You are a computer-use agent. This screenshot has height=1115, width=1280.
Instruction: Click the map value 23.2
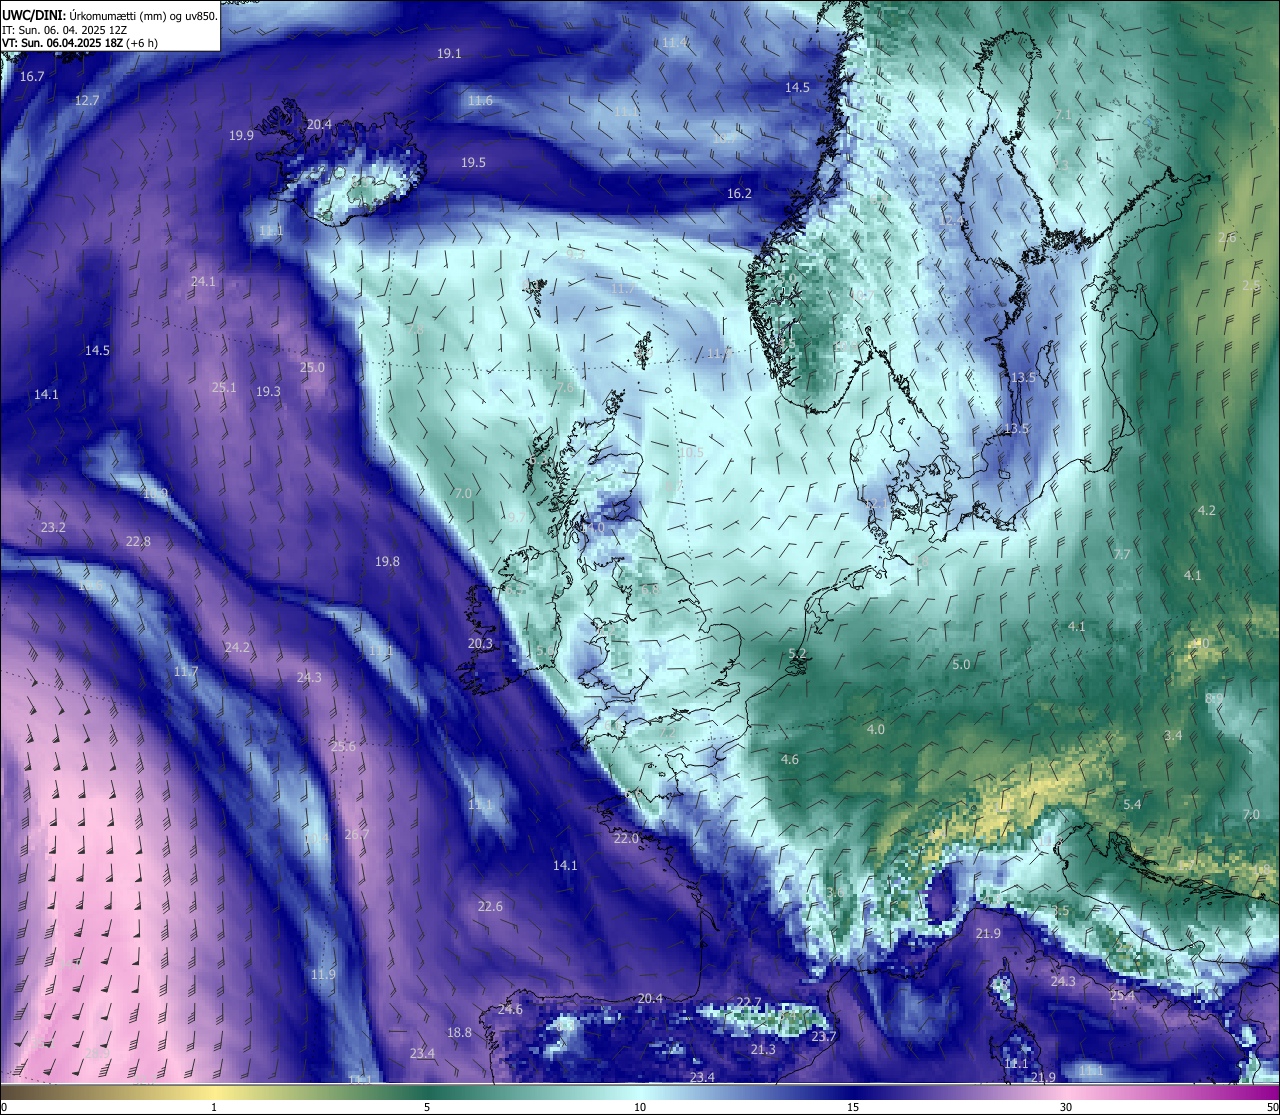pyautogui.click(x=53, y=527)
